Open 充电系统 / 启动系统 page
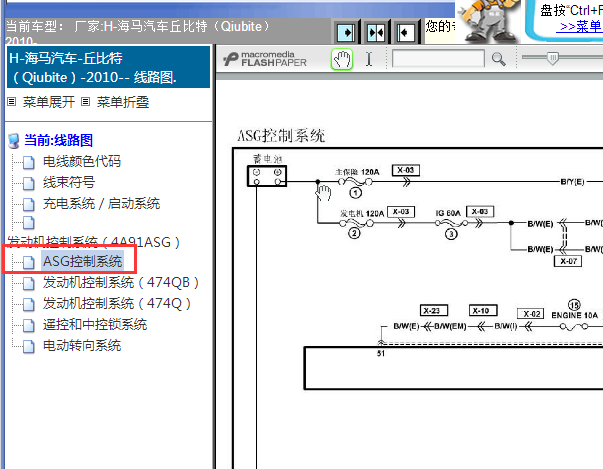The height and width of the screenshot is (469, 603). pos(101,204)
